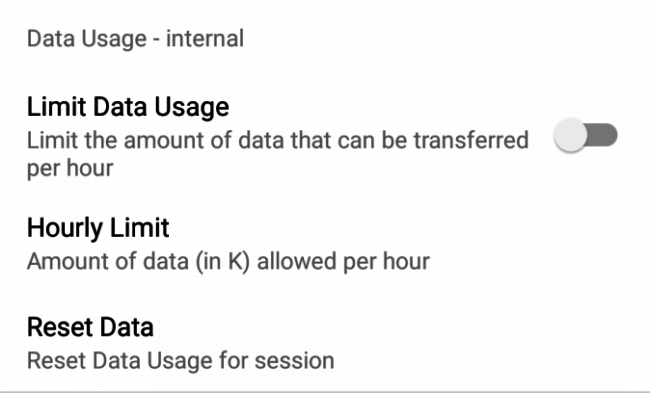Screen dimensions: 650x393
Task: Tap the Limit Data Usage title
Action: (x=128, y=107)
